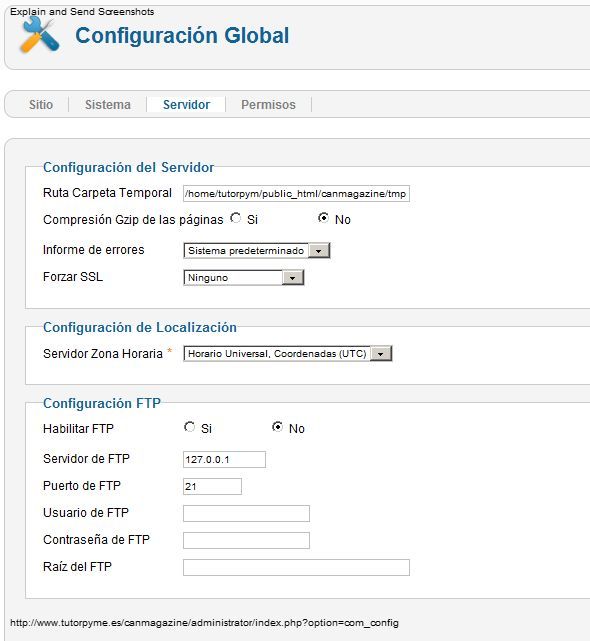Image resolution: width=590 pixels, height=641 pixels.
Task: Click the Ruta Carpeta Temporal field
Action: [x=296, y=194]
